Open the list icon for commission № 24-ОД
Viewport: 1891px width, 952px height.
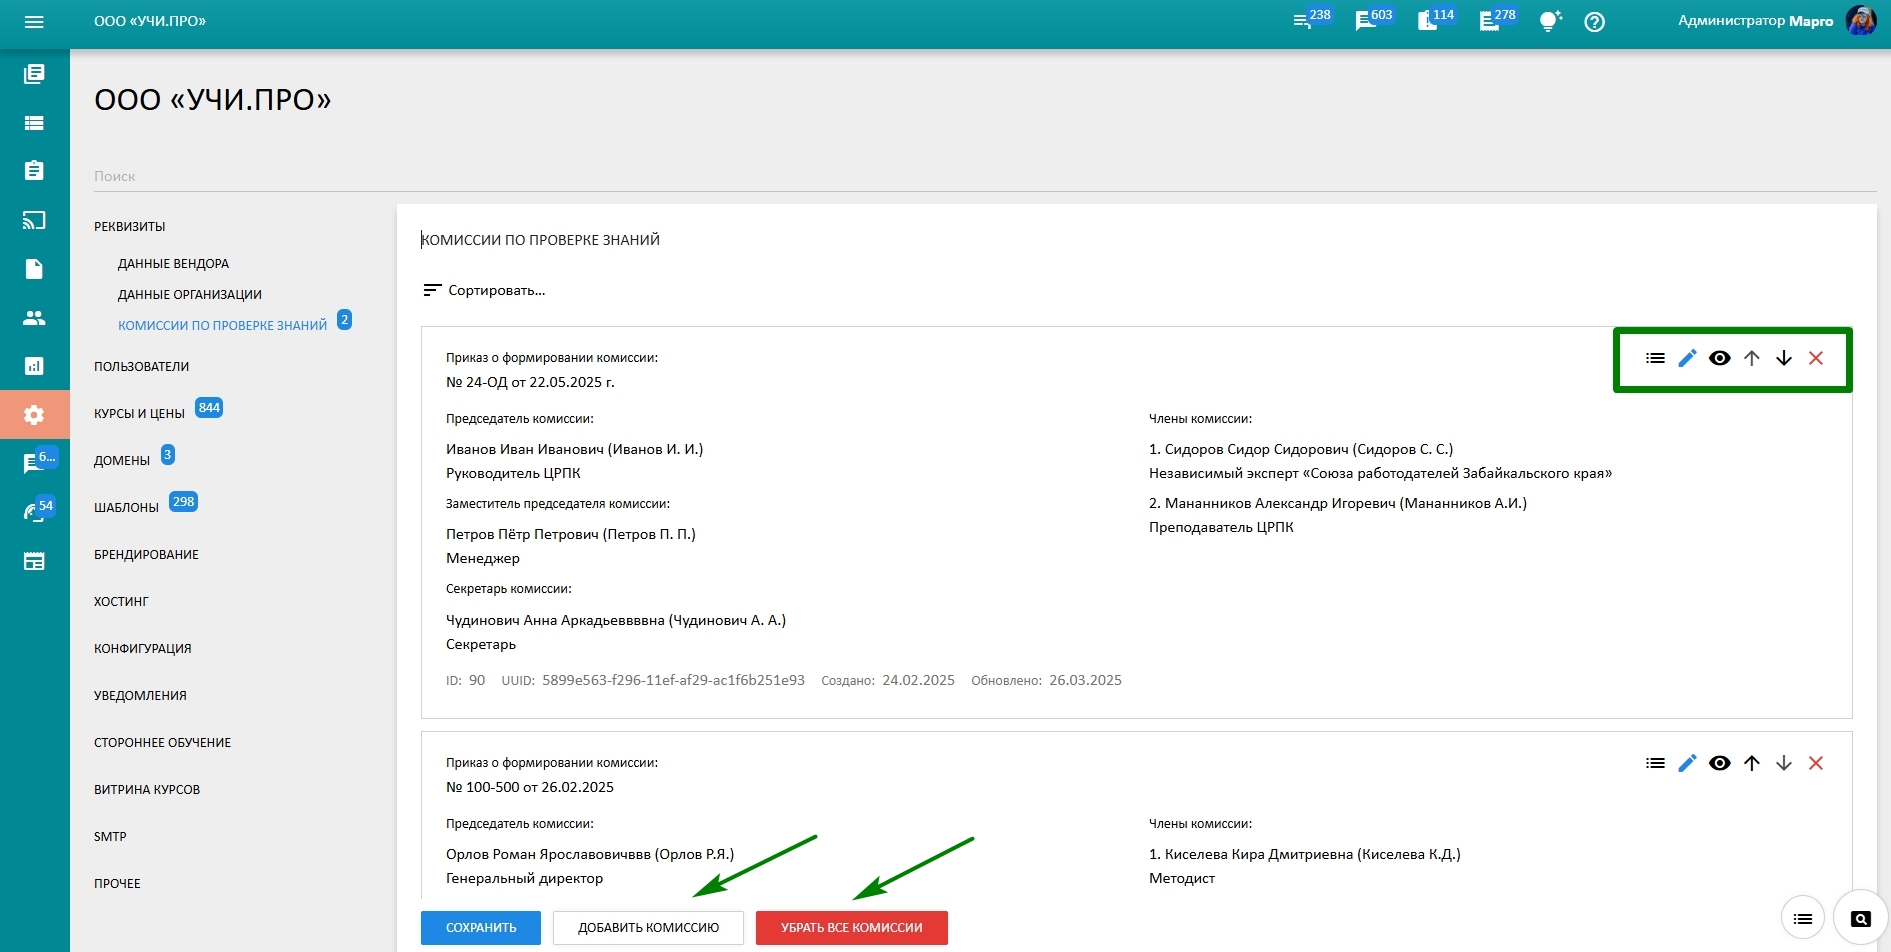(1656, 358)
